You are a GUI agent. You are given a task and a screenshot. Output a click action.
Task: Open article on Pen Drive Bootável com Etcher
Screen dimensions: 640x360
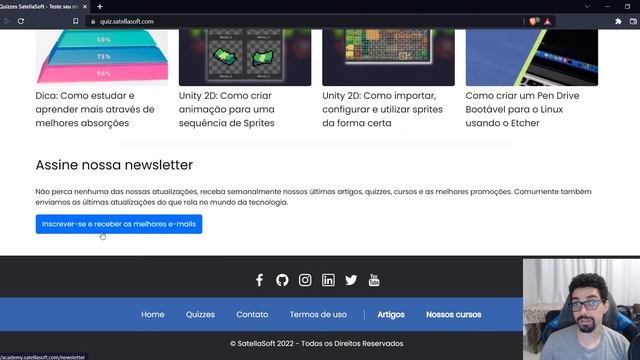(522, 109)
